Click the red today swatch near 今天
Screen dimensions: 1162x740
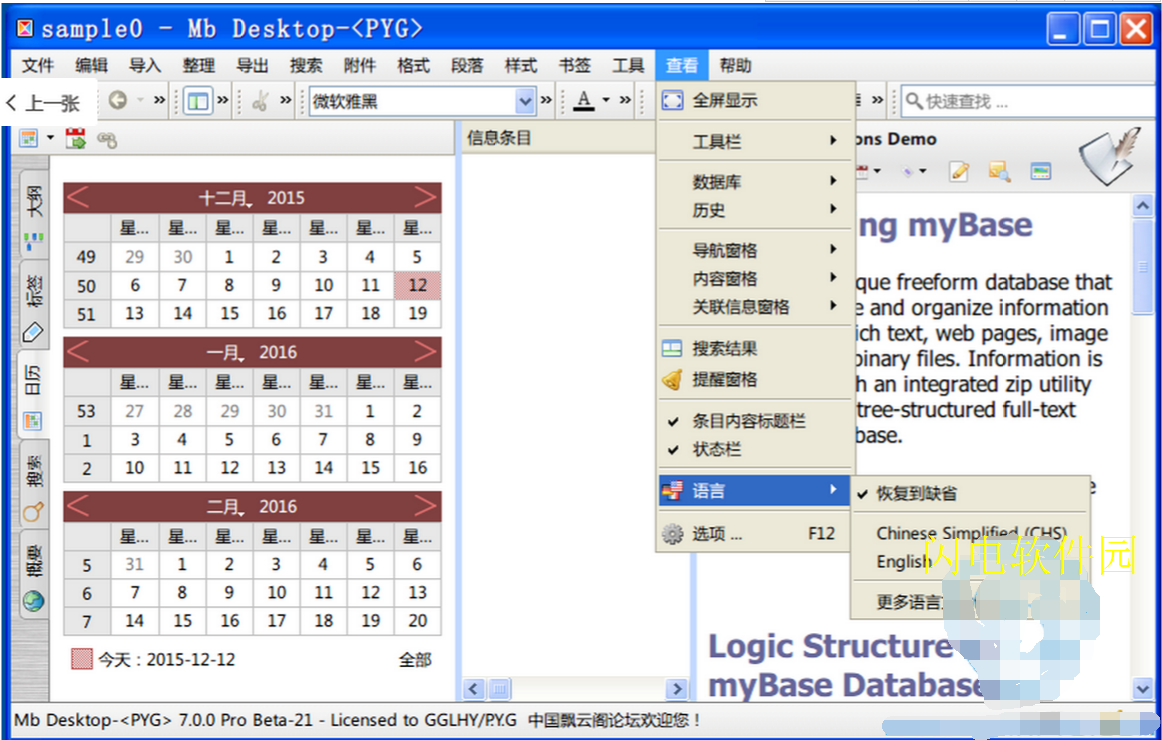point(82,659)
